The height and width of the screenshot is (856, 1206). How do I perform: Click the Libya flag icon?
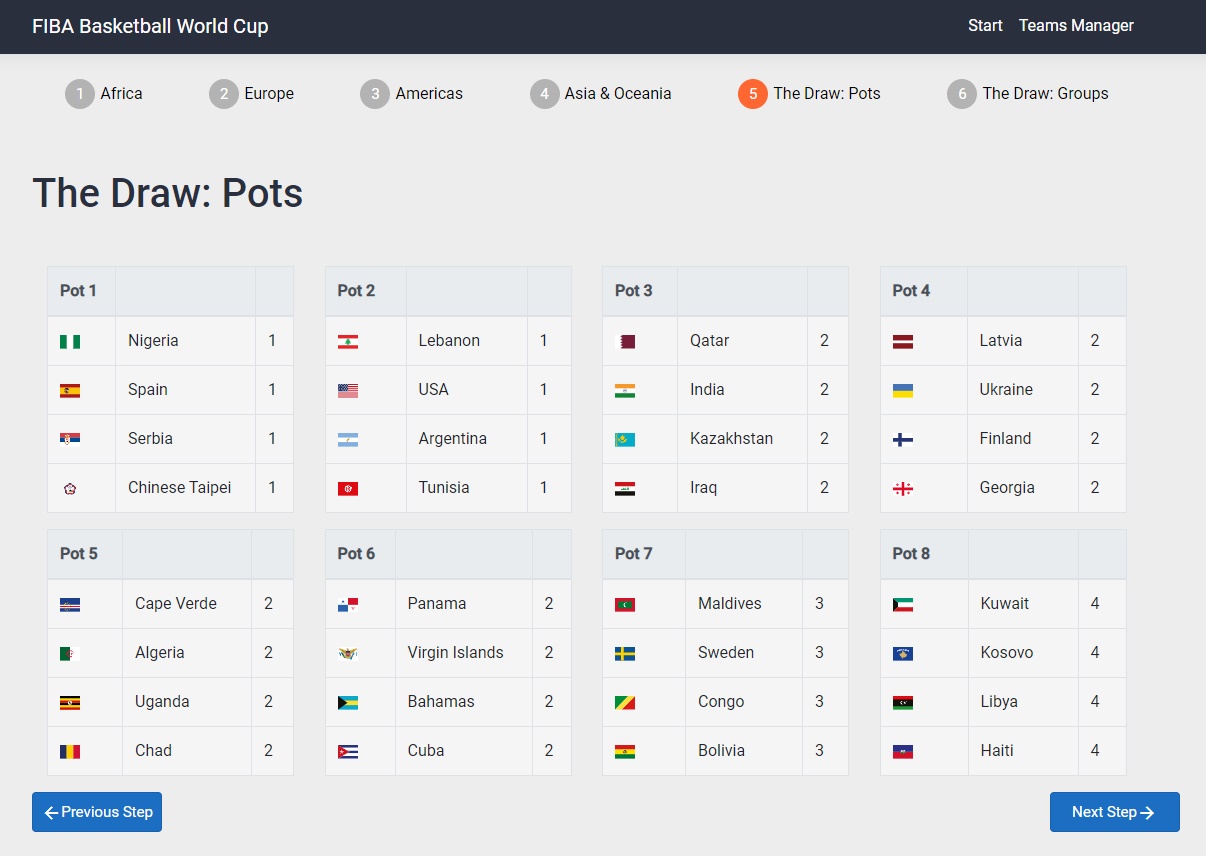pyautogui.click(x=903, y=702)
